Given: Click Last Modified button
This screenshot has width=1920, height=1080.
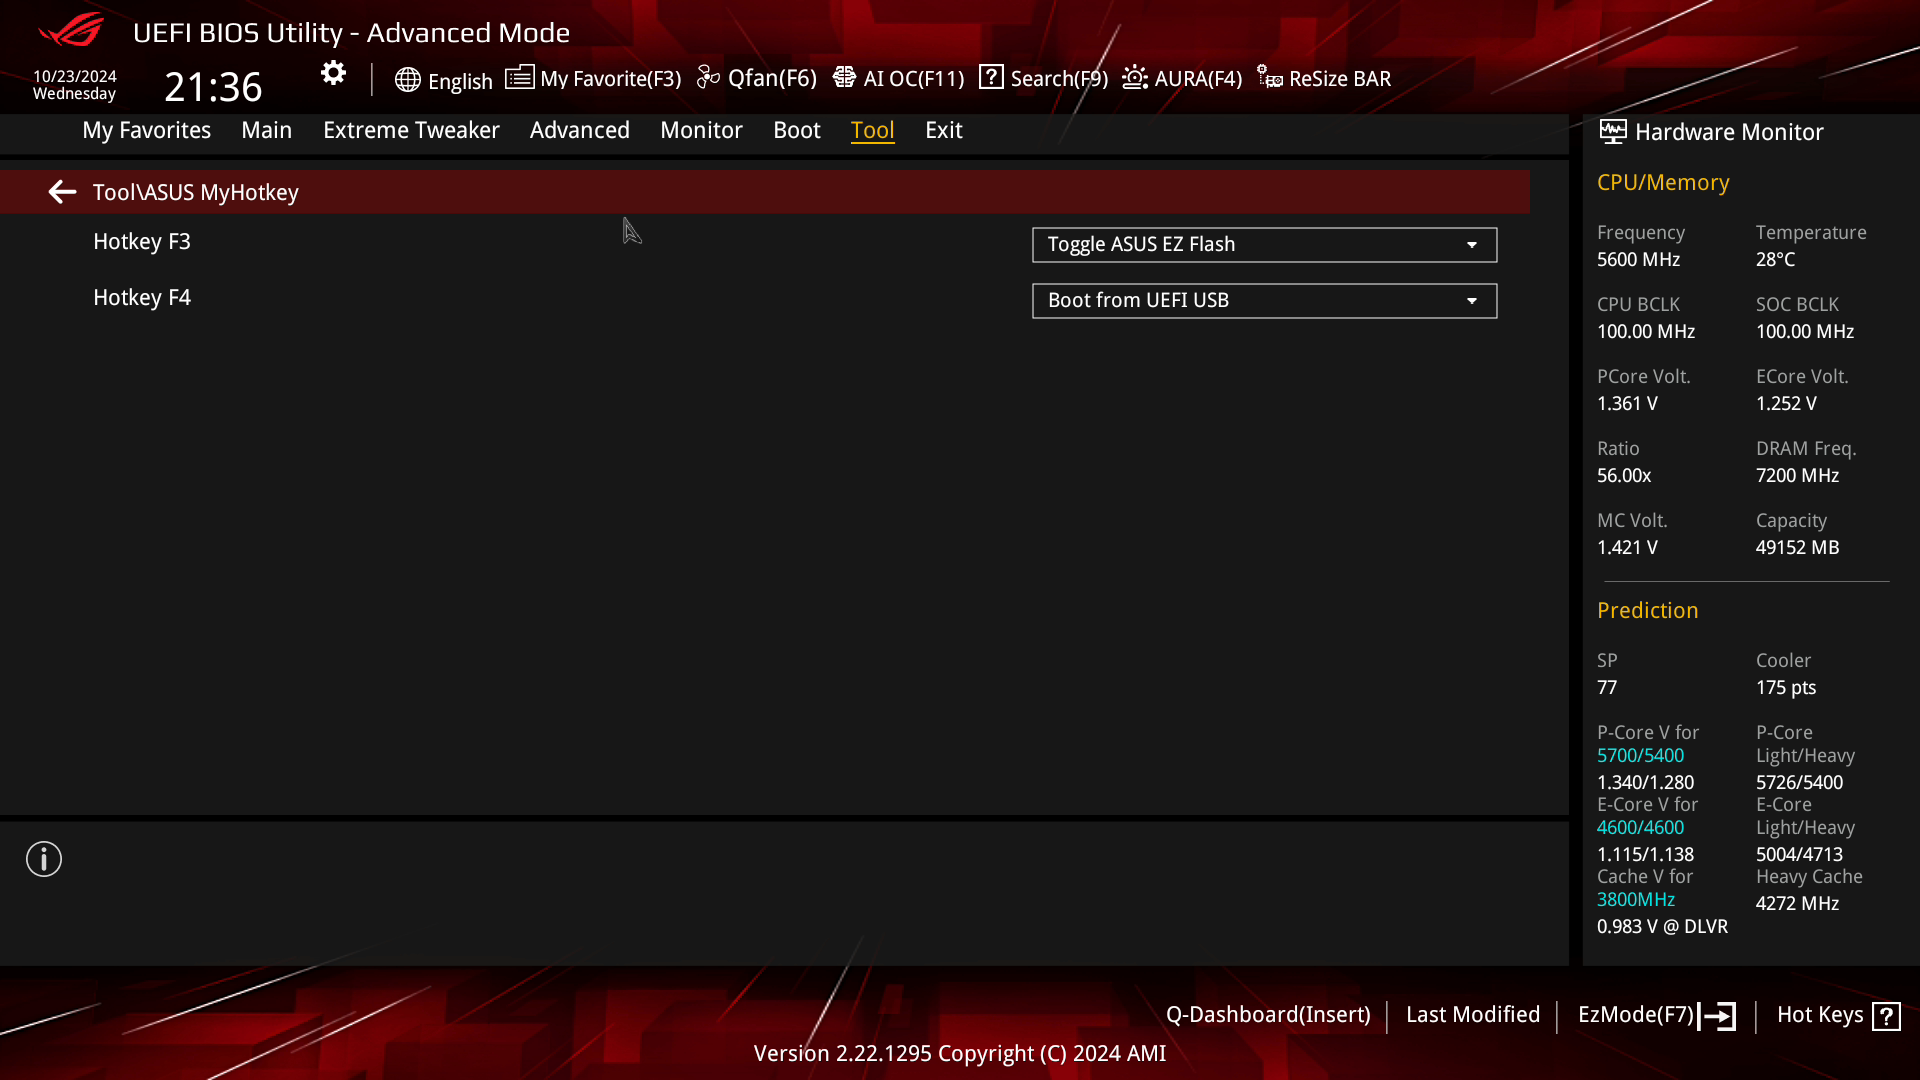Looking at the screenshot, I should coord(1473,1014).
